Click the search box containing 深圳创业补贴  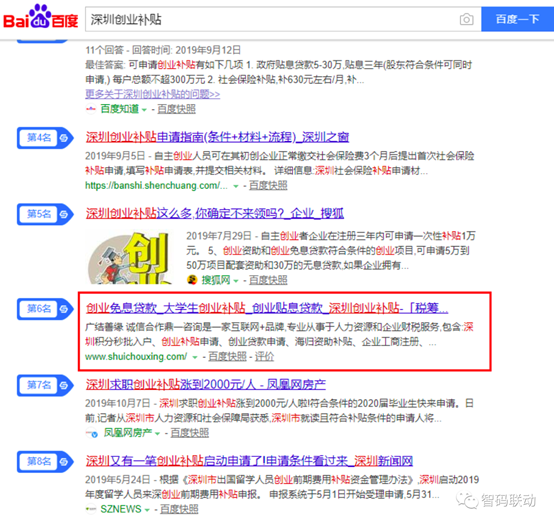coord(272,19)
